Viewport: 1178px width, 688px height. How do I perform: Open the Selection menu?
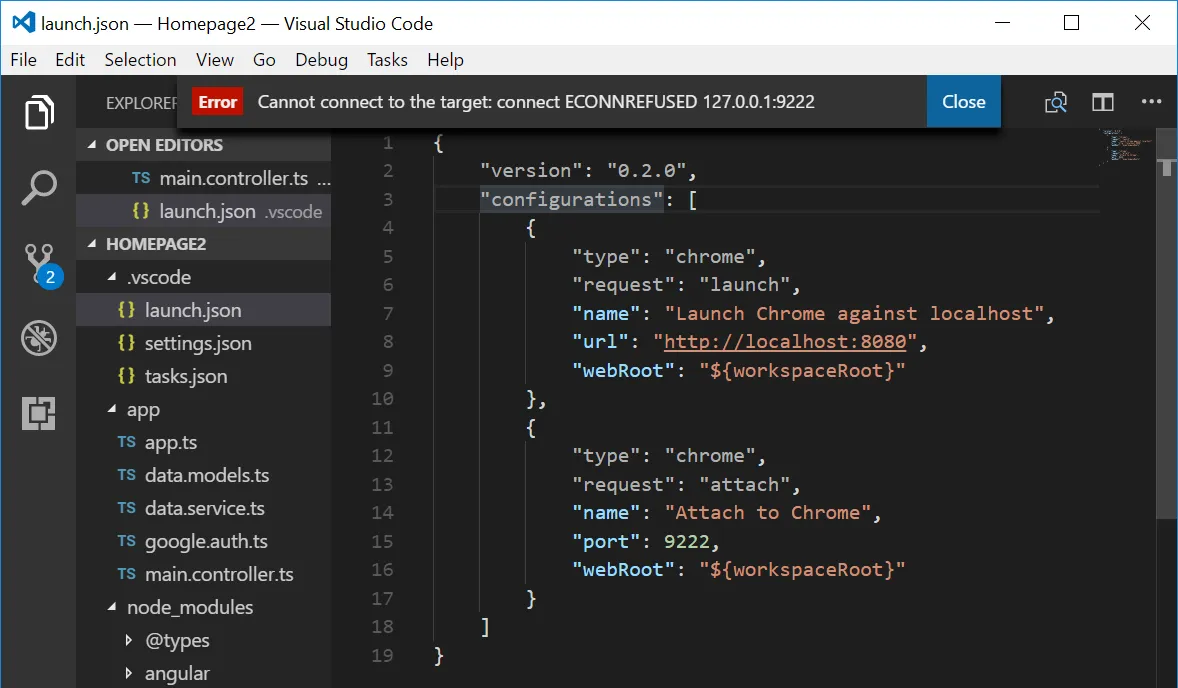click(x=140, y=60)
